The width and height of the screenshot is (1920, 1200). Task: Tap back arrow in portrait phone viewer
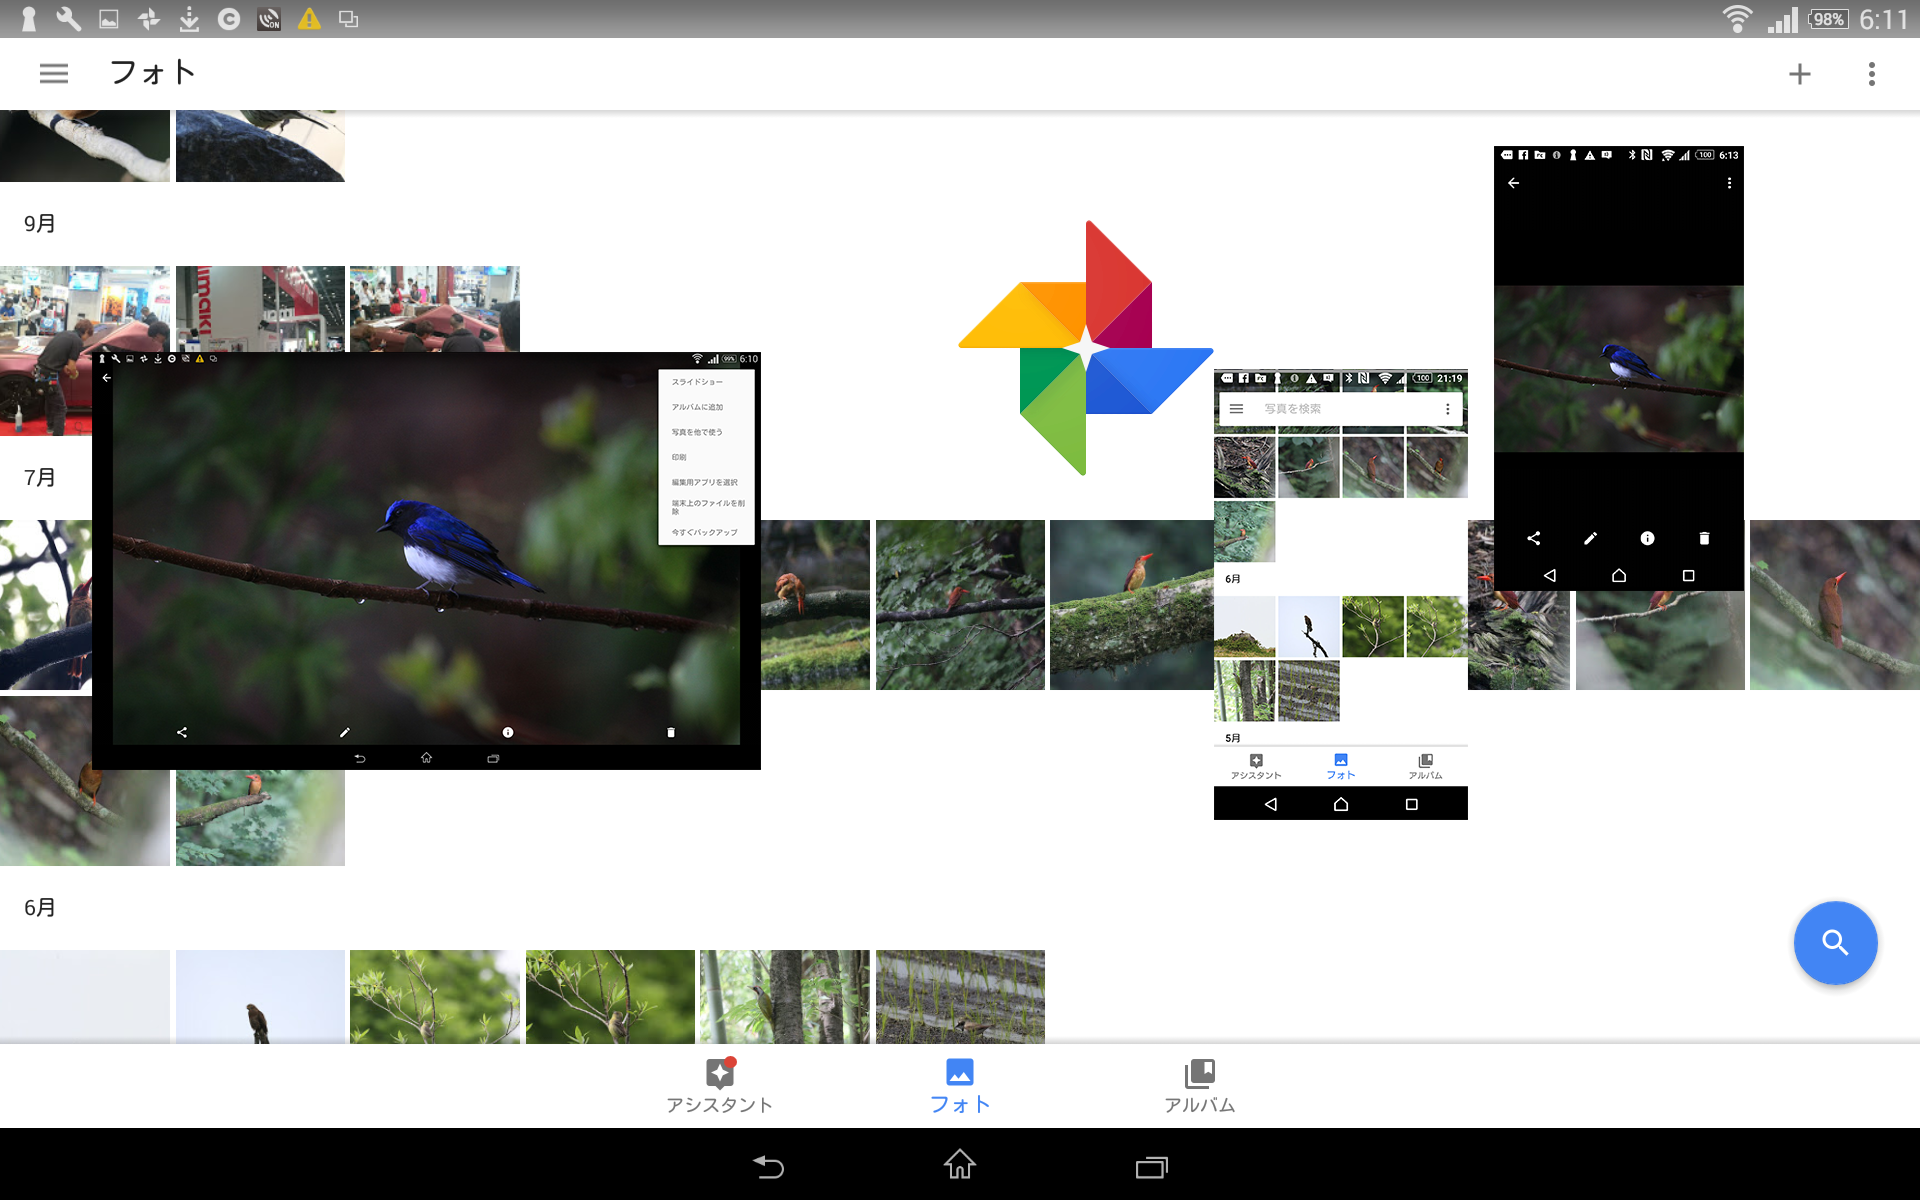(x=1514, y=183)
